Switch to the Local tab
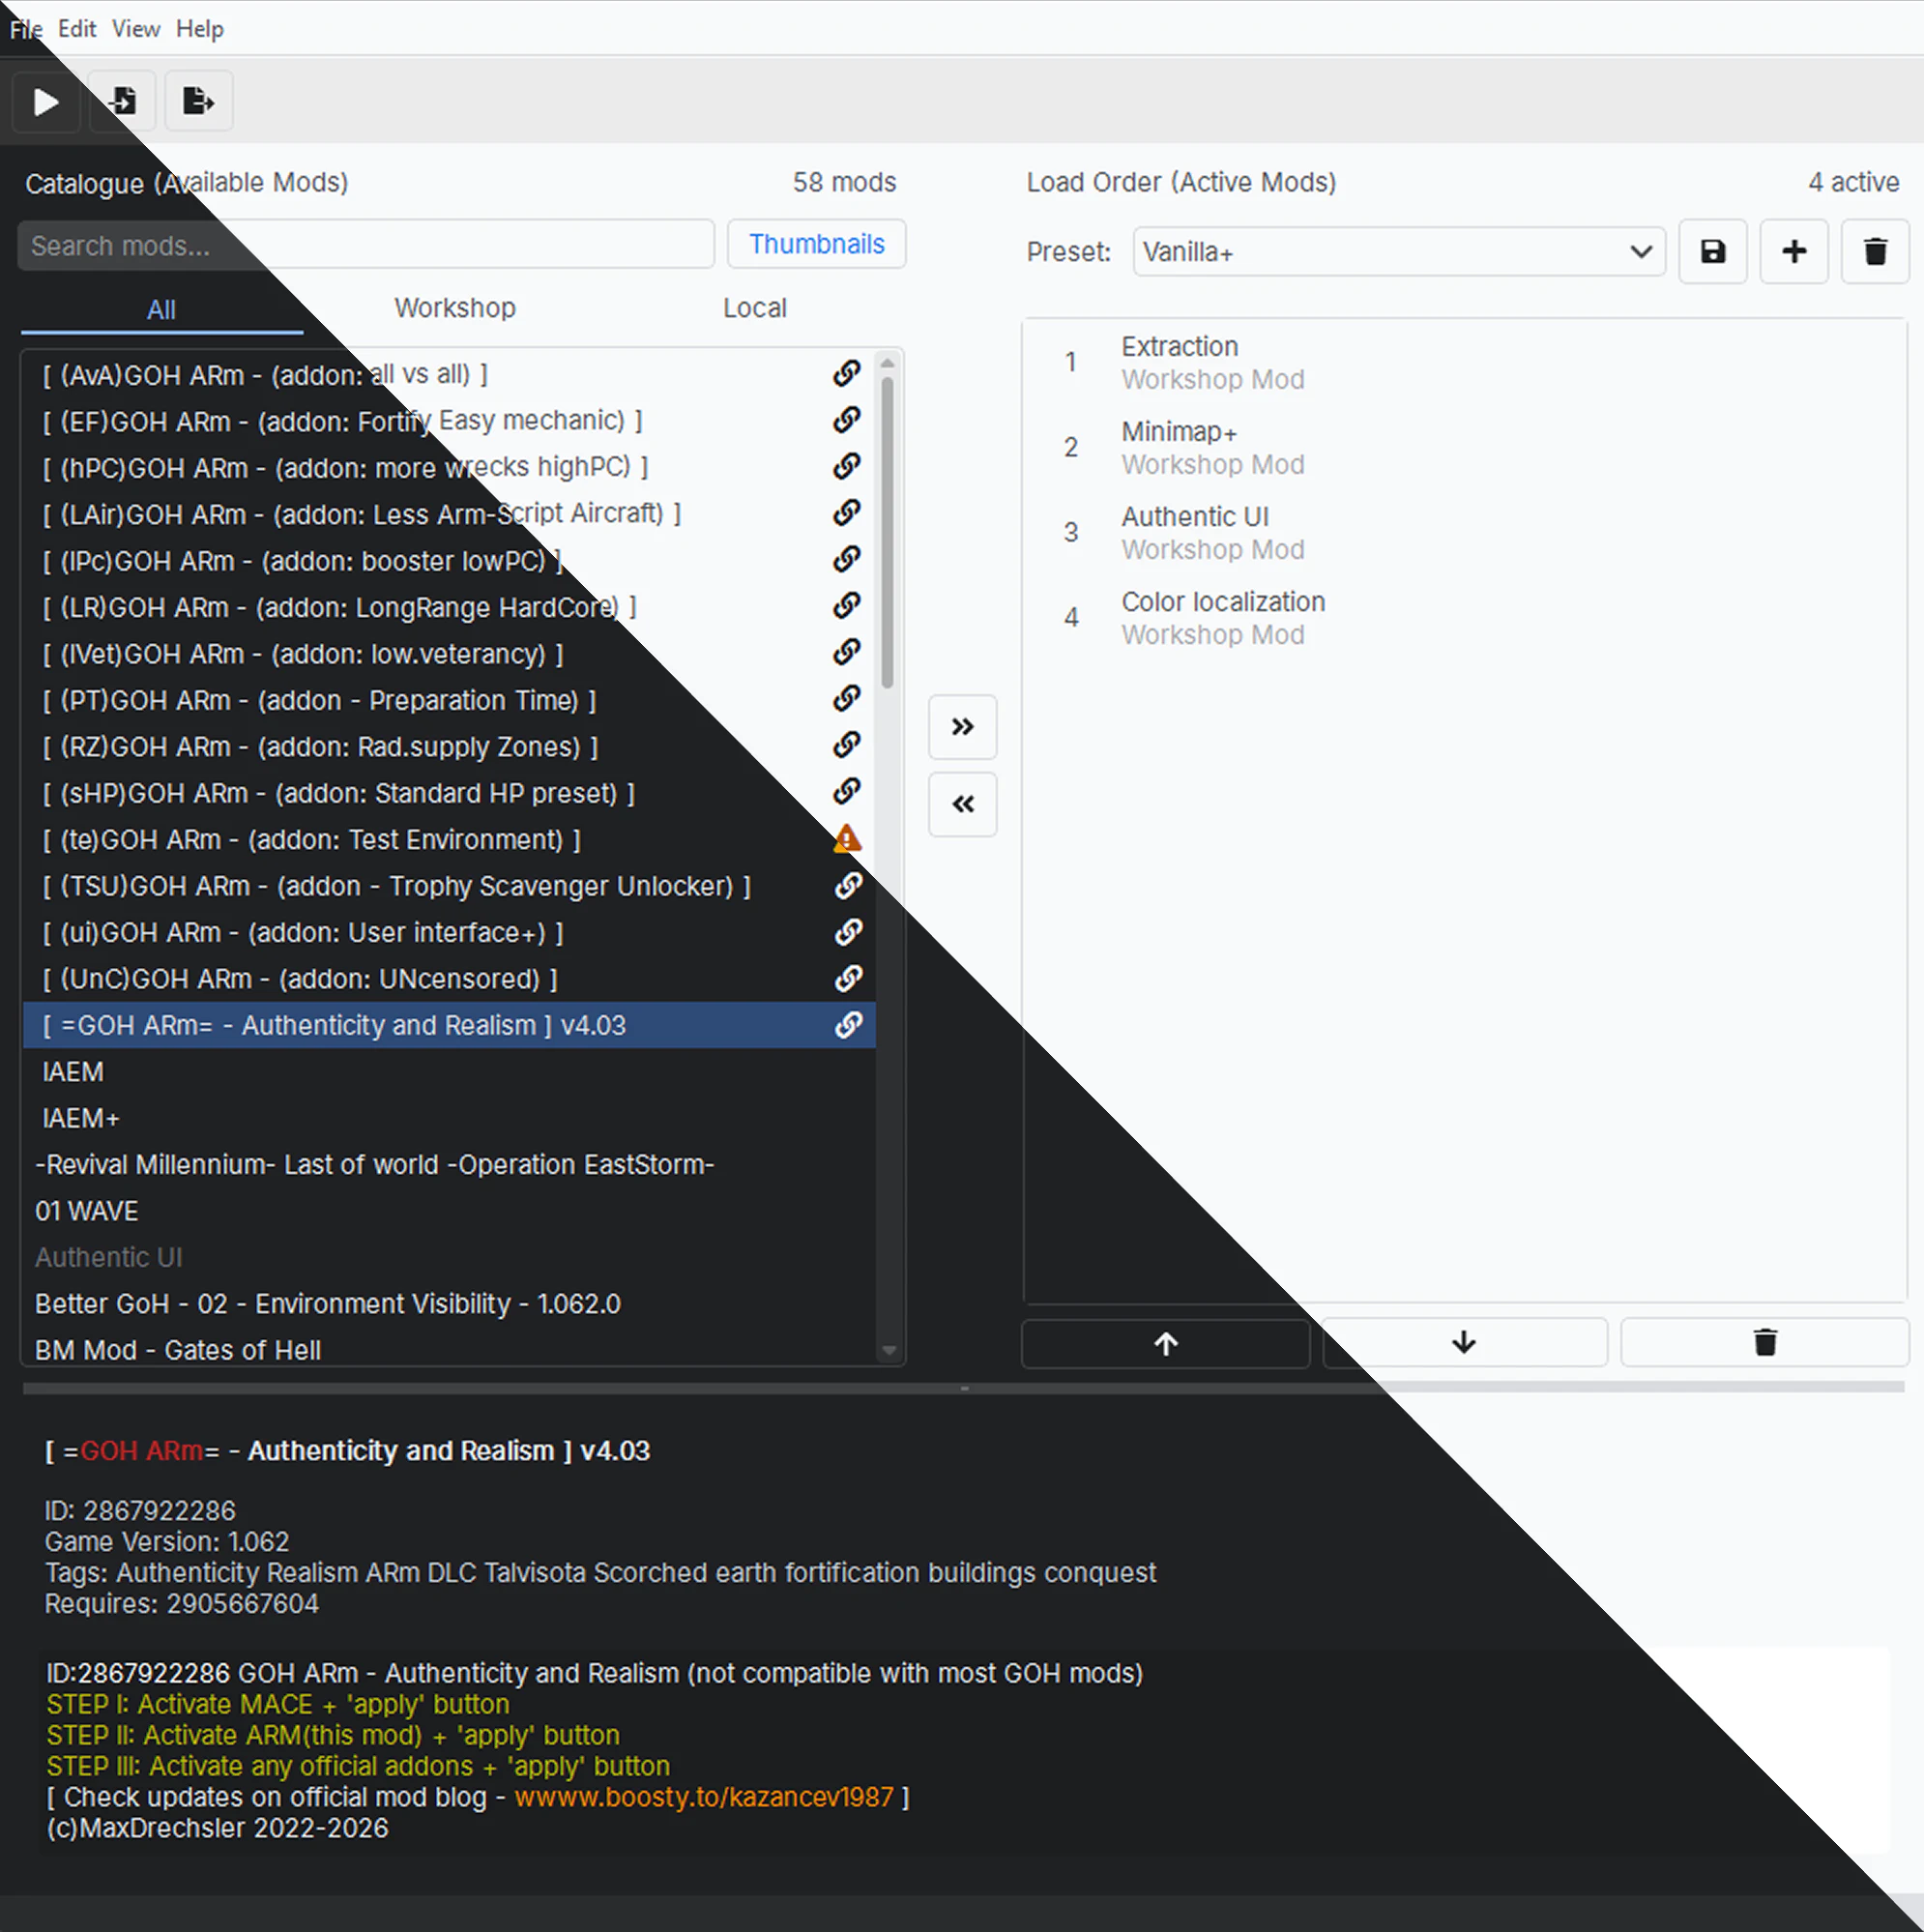 coord(755,308)
